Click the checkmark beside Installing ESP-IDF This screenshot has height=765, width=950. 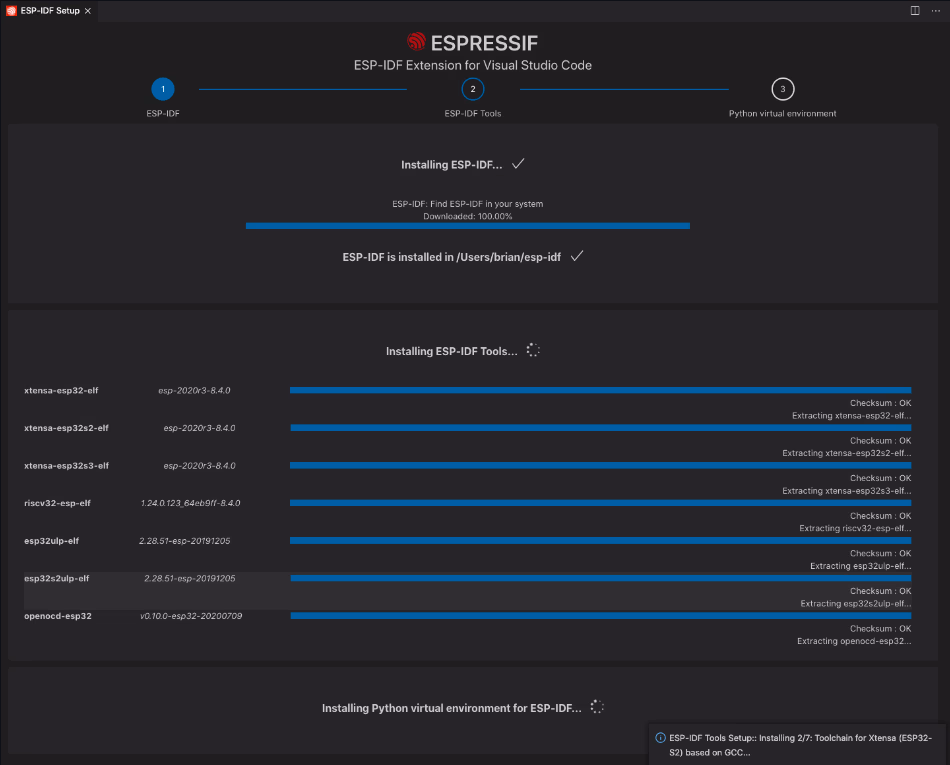518,164
